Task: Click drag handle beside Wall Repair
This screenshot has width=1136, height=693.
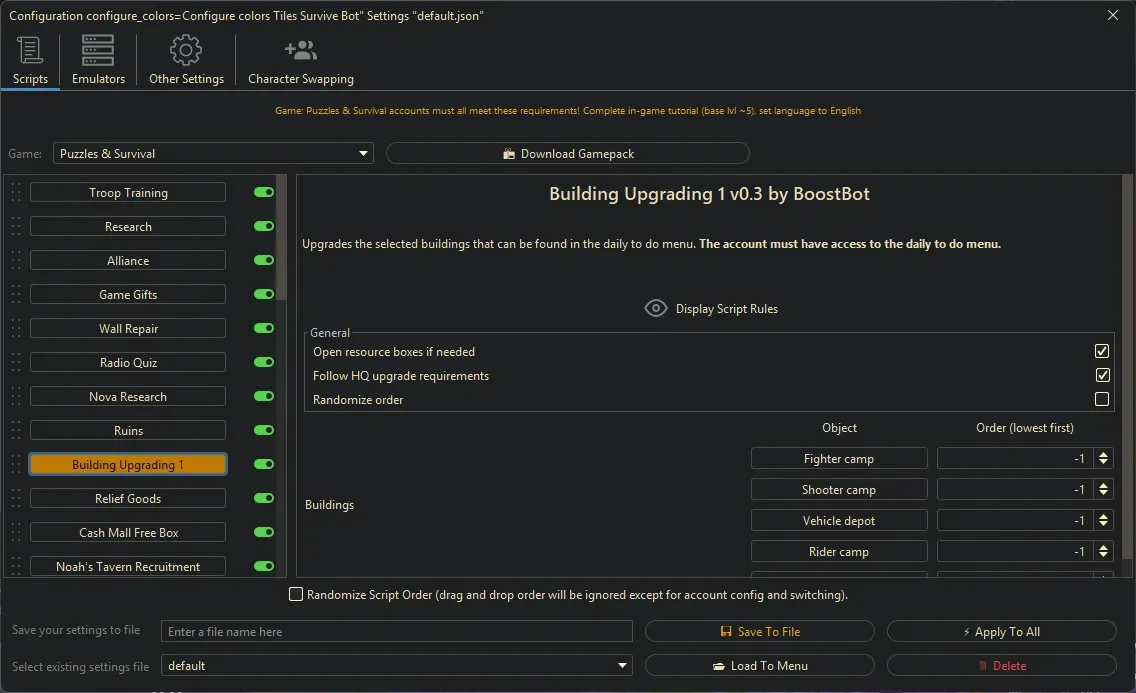Action: click(15, 329)
